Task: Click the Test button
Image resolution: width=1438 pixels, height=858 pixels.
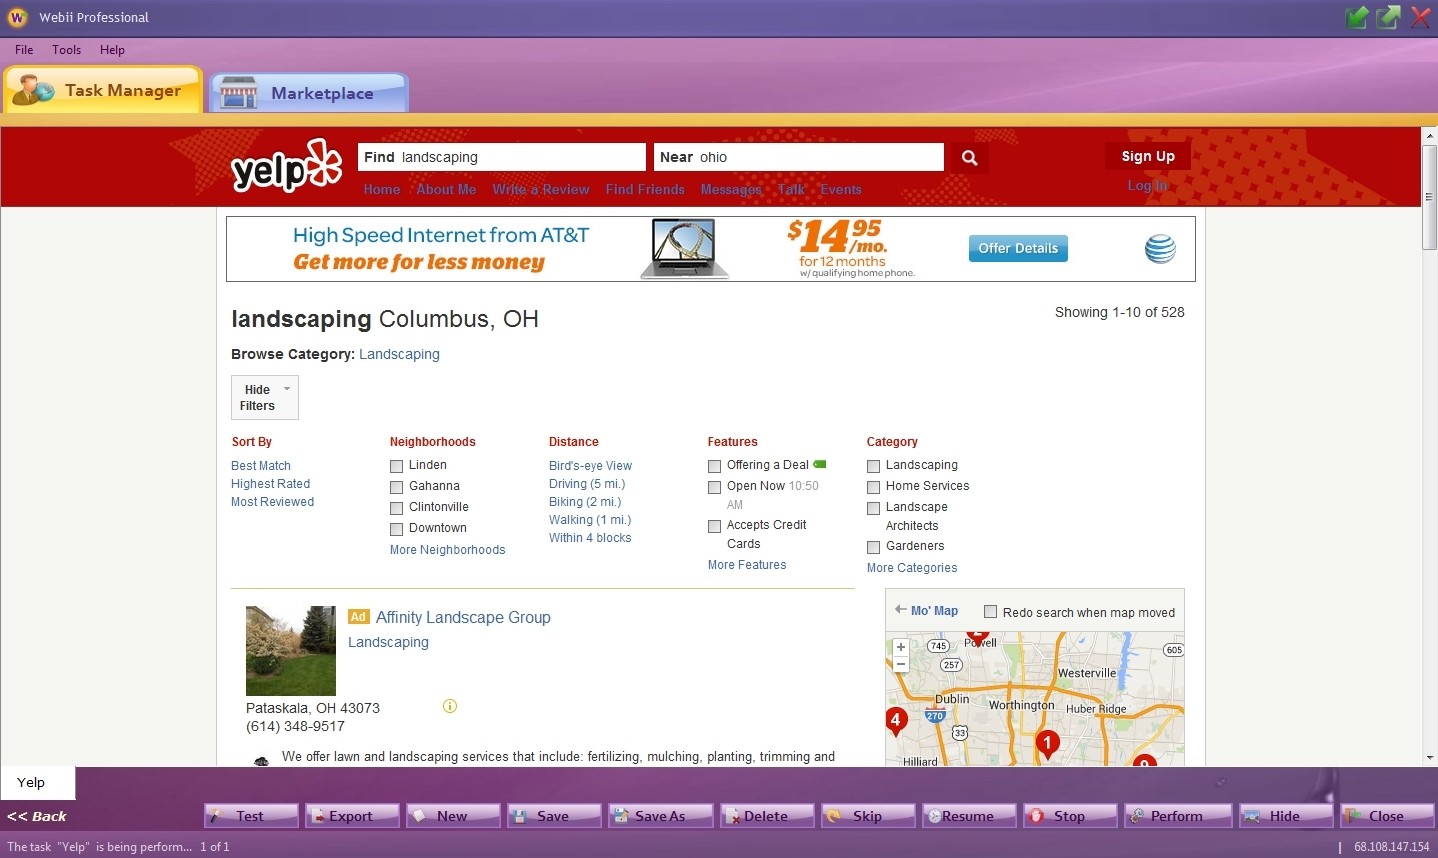Action: click(x=252, y=816)
